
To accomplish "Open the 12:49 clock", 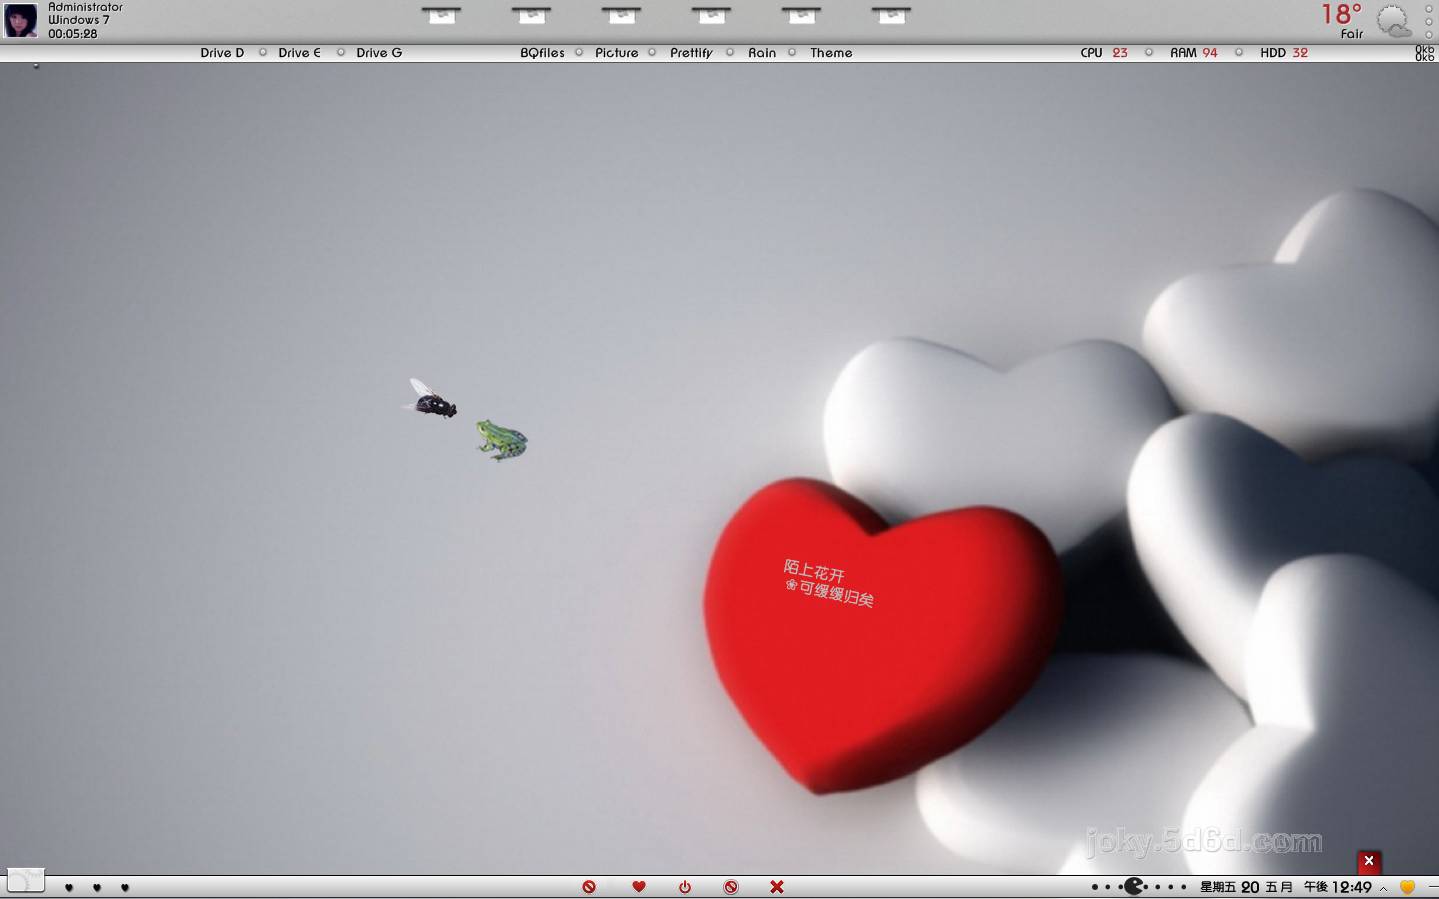I will tap(1352, 887).
